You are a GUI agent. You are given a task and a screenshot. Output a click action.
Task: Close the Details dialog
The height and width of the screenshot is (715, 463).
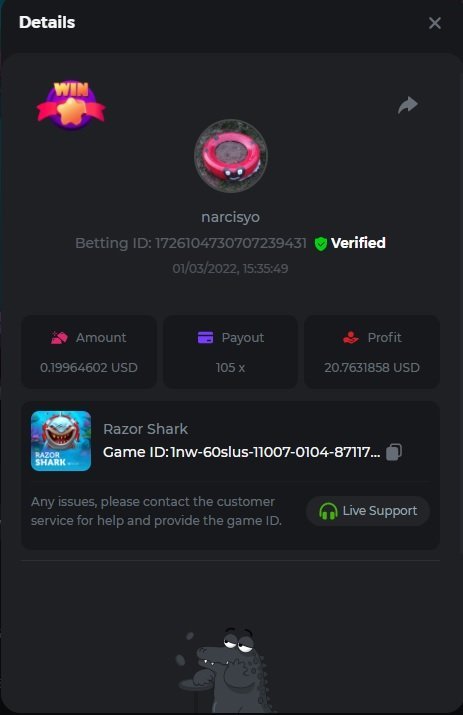pyautogui.click(x=435, y=23)
